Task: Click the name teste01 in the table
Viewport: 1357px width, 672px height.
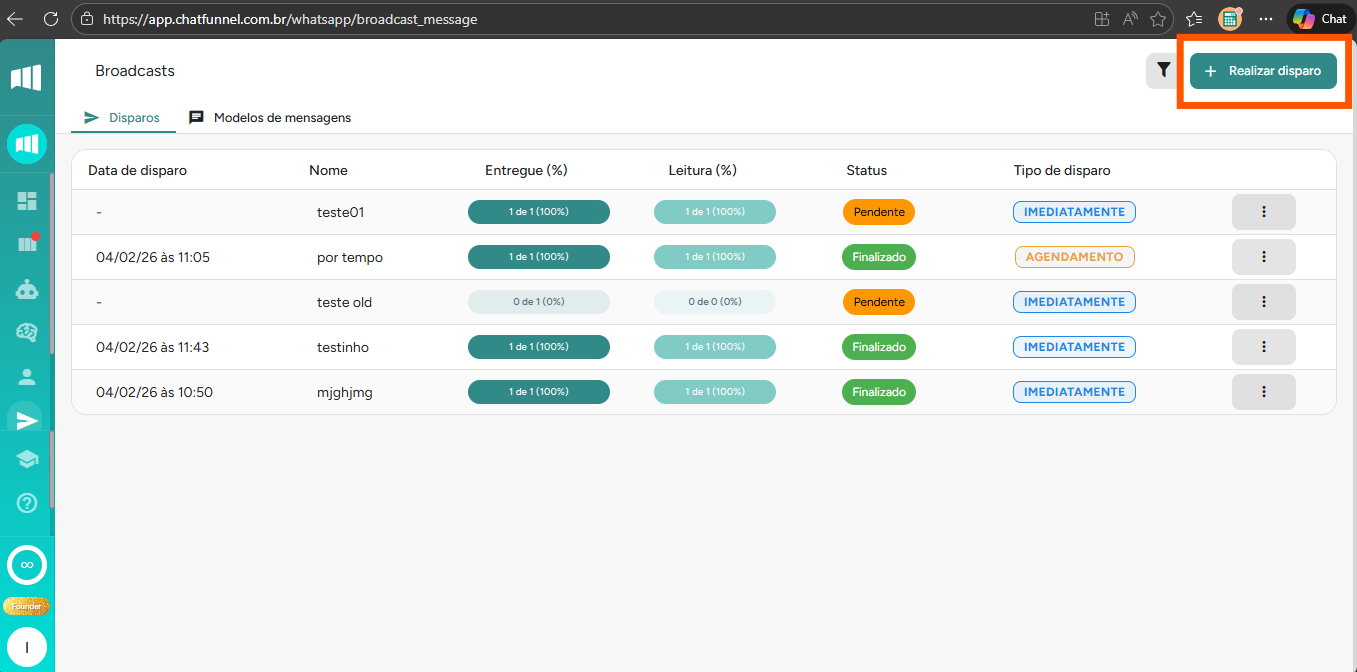Action: (x=340, y=212)
